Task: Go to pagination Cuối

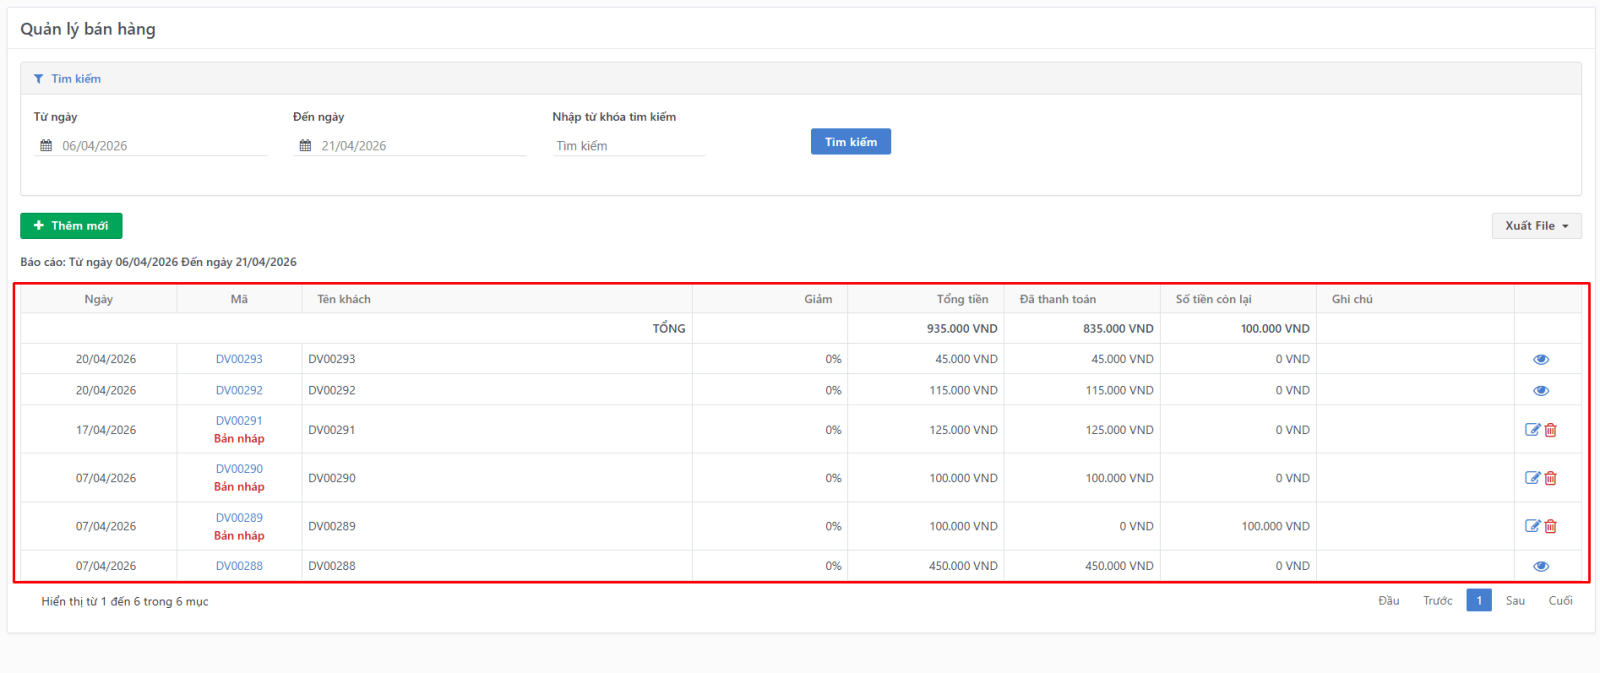Action: [x=1561, y=601]
